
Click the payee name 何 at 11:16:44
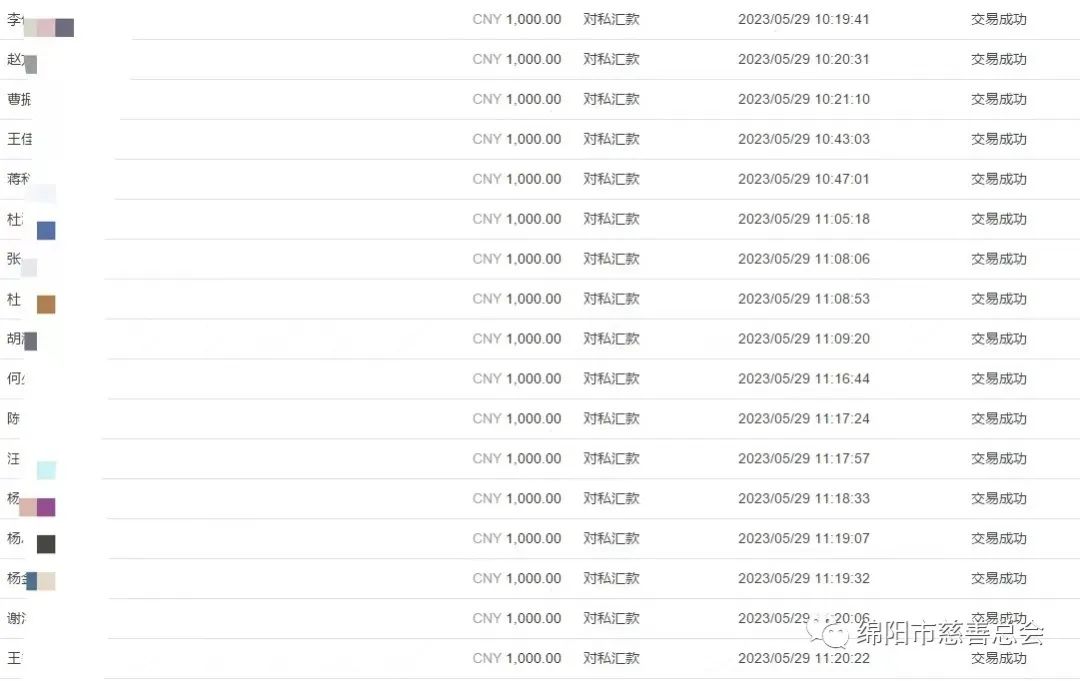point(15,379)
